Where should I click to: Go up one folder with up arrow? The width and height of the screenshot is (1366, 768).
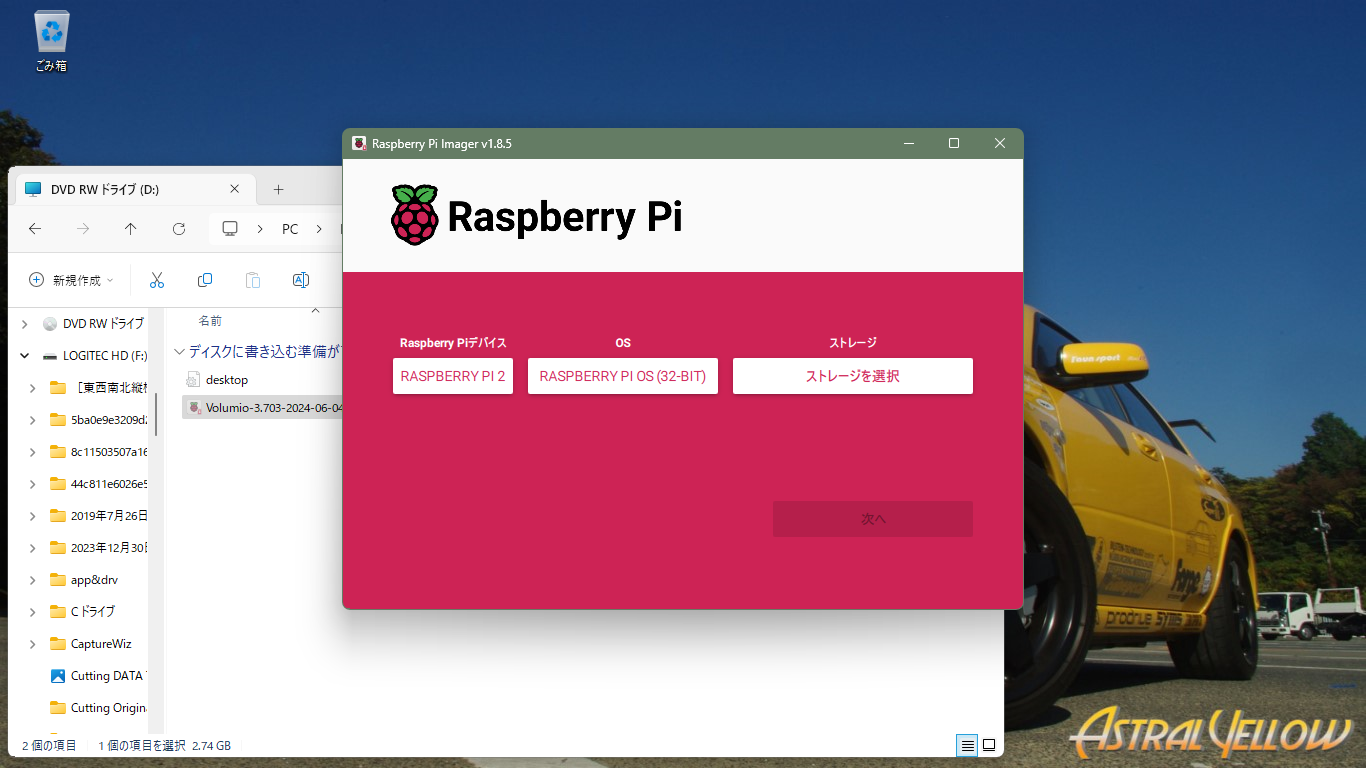pyautogui.click(x=131, y=229)
